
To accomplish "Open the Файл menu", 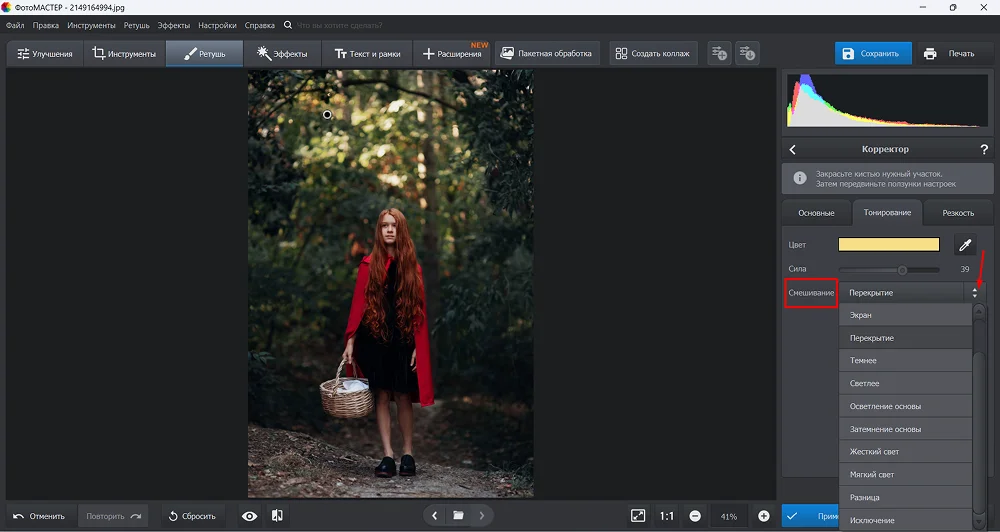I will click(15, 26).
